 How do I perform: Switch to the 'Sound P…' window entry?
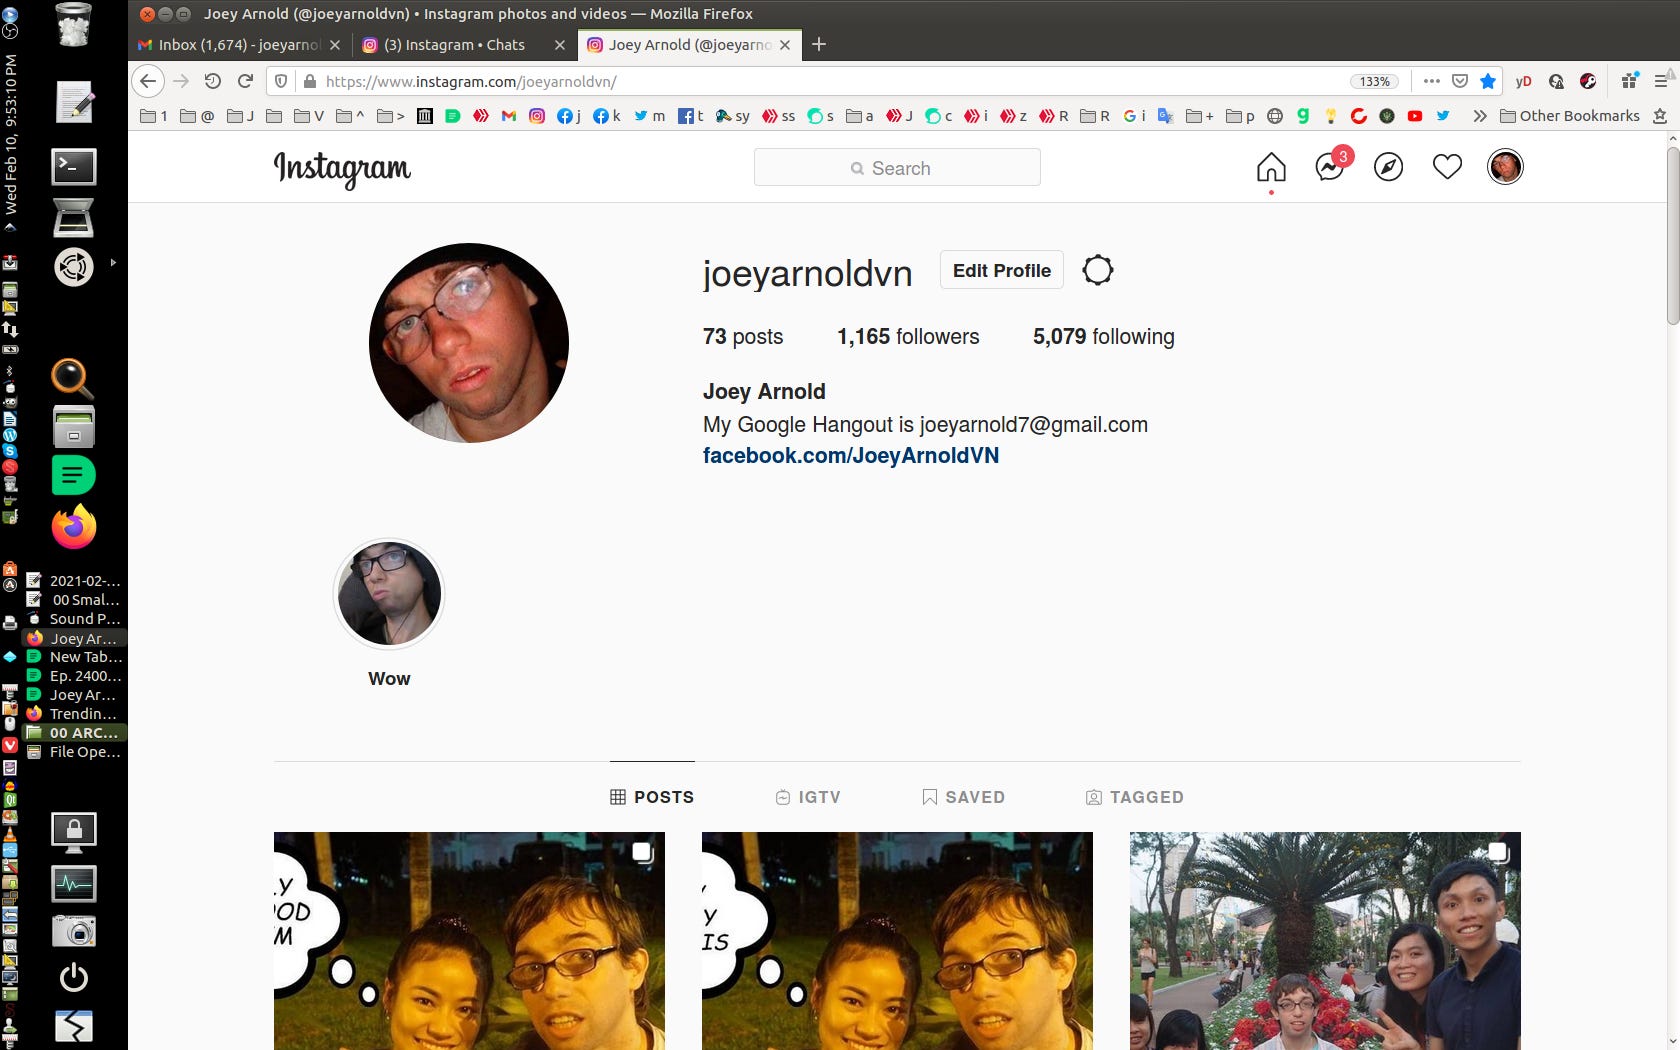pos(73,619)
